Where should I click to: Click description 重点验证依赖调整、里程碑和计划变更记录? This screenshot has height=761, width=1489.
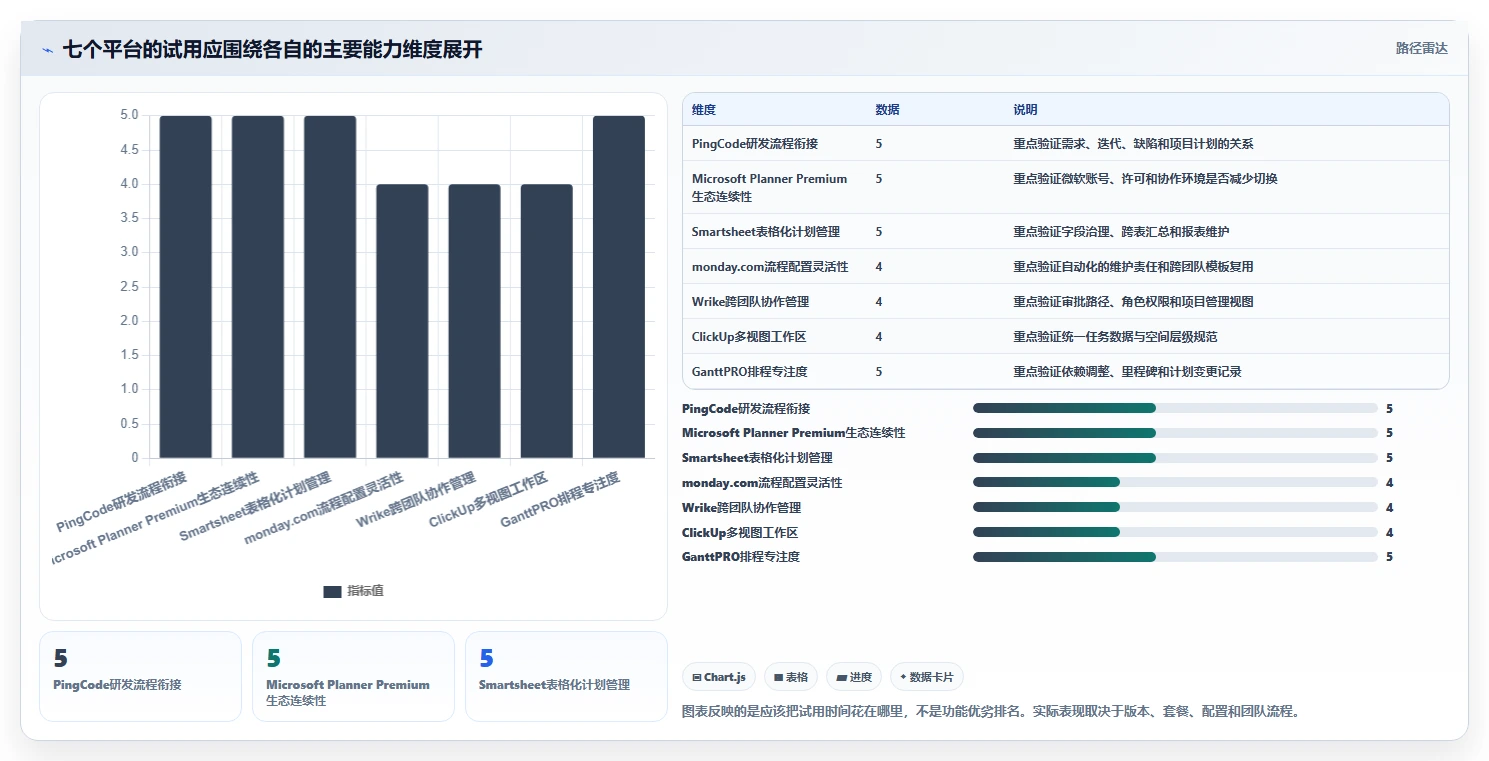click(x=1127, y=372)
